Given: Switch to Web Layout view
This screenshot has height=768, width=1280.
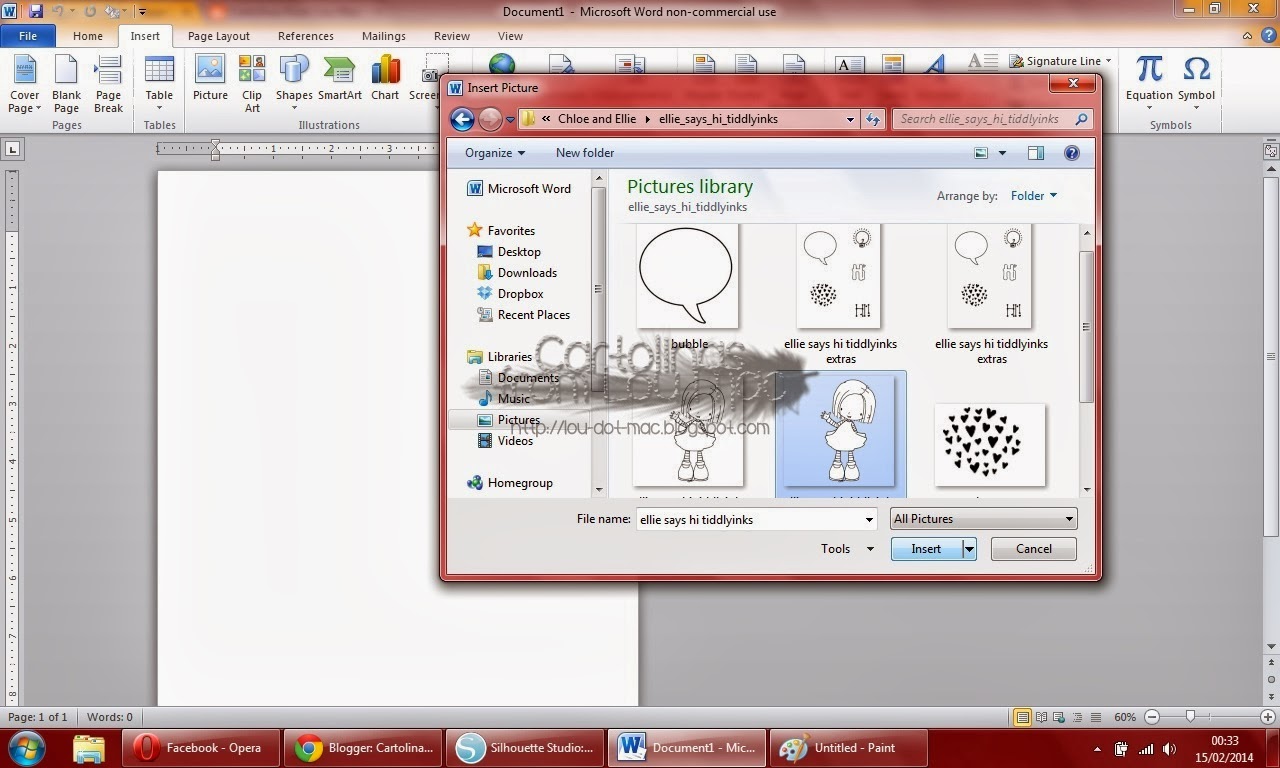Looking at the screenshot, I should pyautogui.click(x=1058, y=717).
